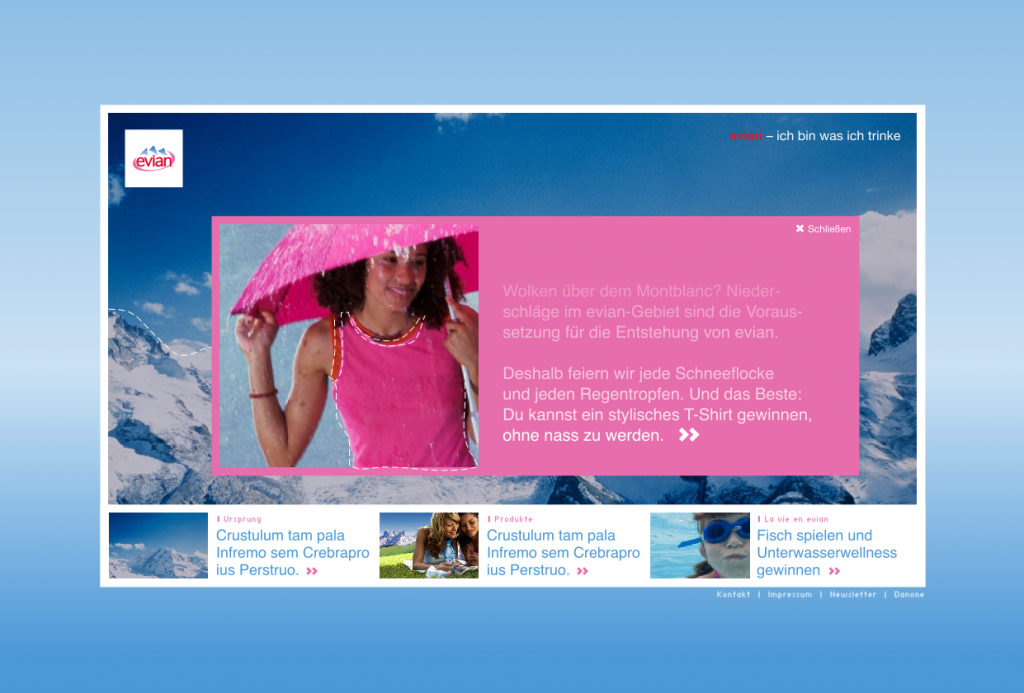Image resolution: width=1024 pixels, height=693 pixels.
Task: Open 'Fisch spielen und Unterwasserwellness gewinnen' link
Action: (827, 553)
